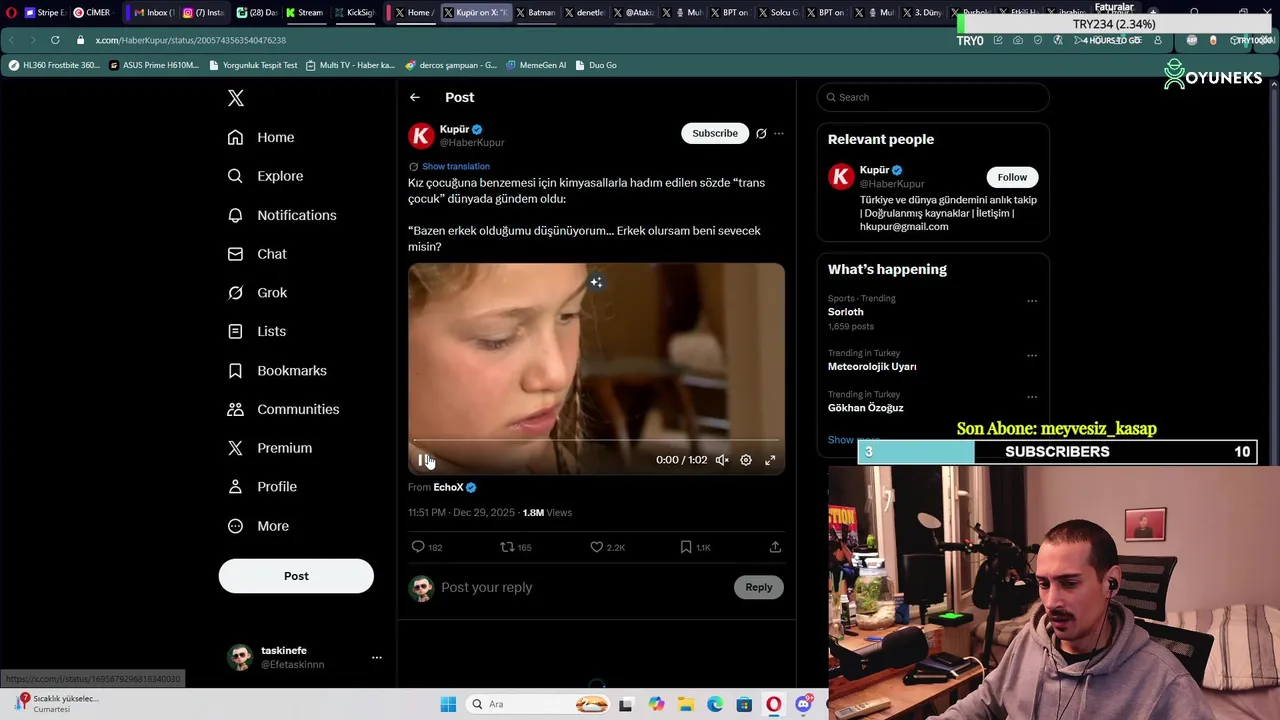The height and width of the screenshot is (720, 1280).
Task: Open Discord from the taskbar
Action: coord(803,704)
